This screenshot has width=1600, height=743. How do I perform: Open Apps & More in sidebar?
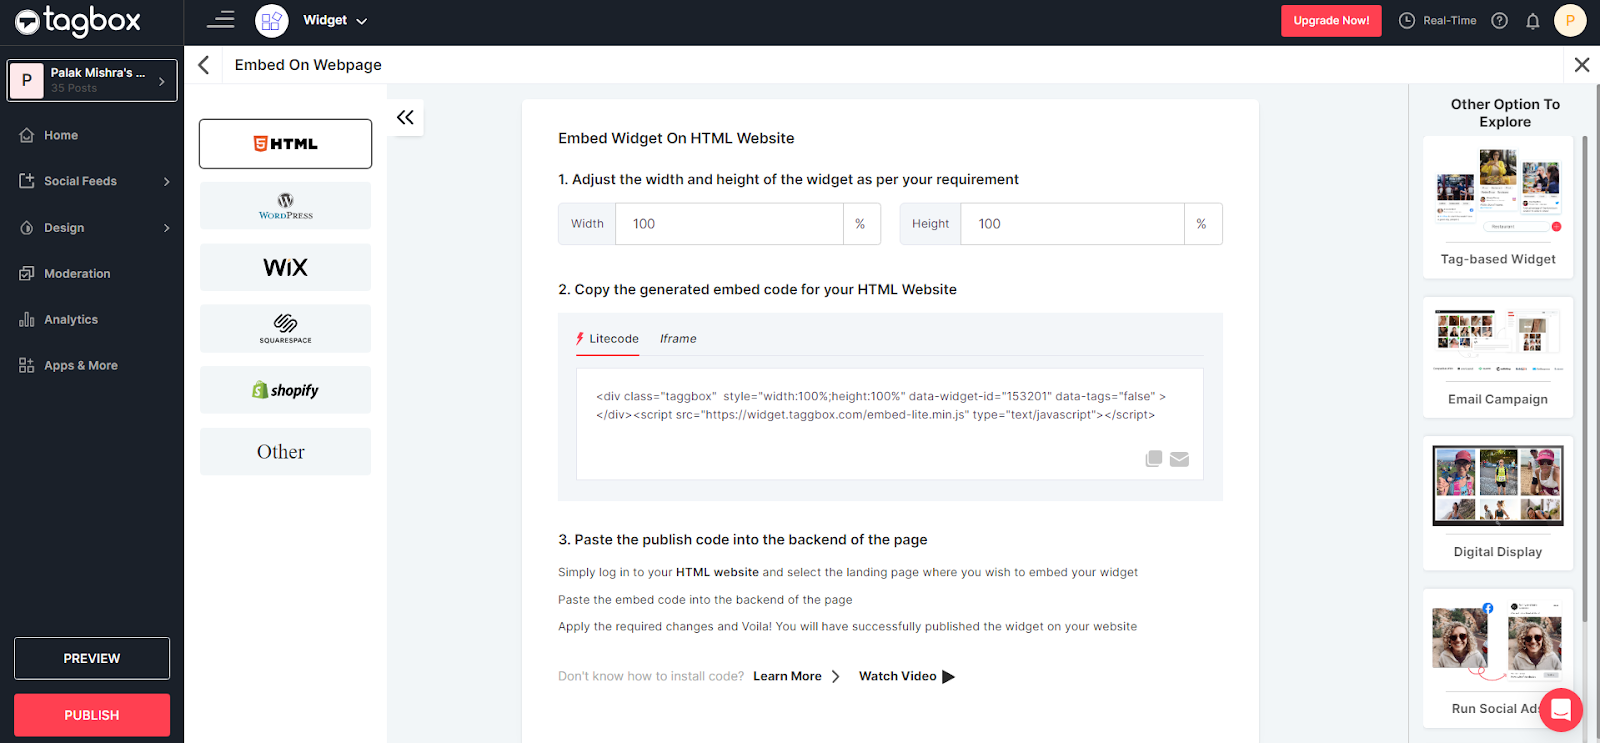tap(81, 366)
